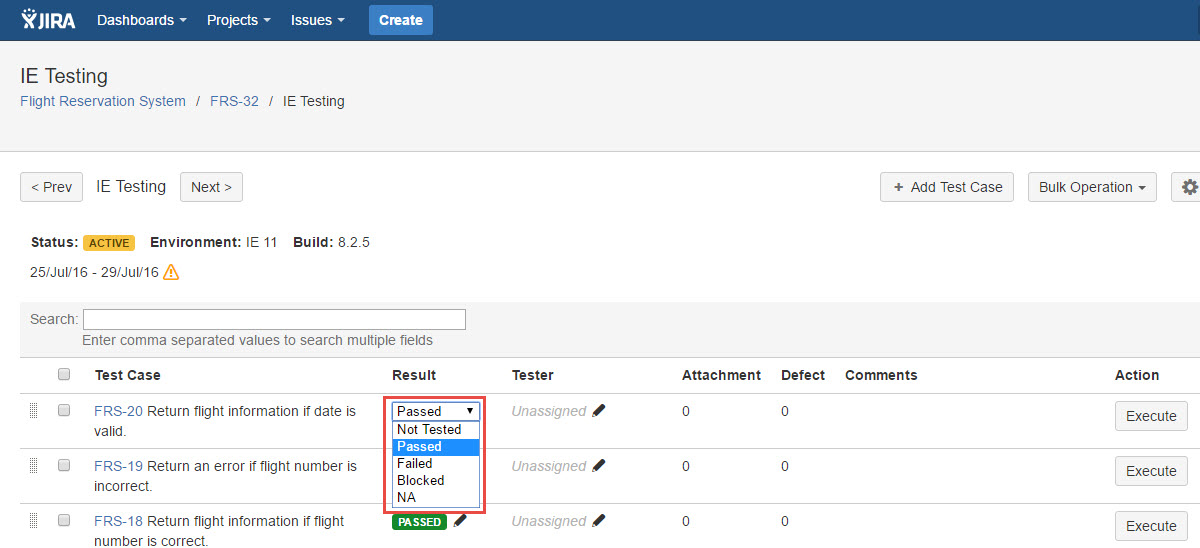
Task: Focus the Search input field
Action: pos(274,320)
